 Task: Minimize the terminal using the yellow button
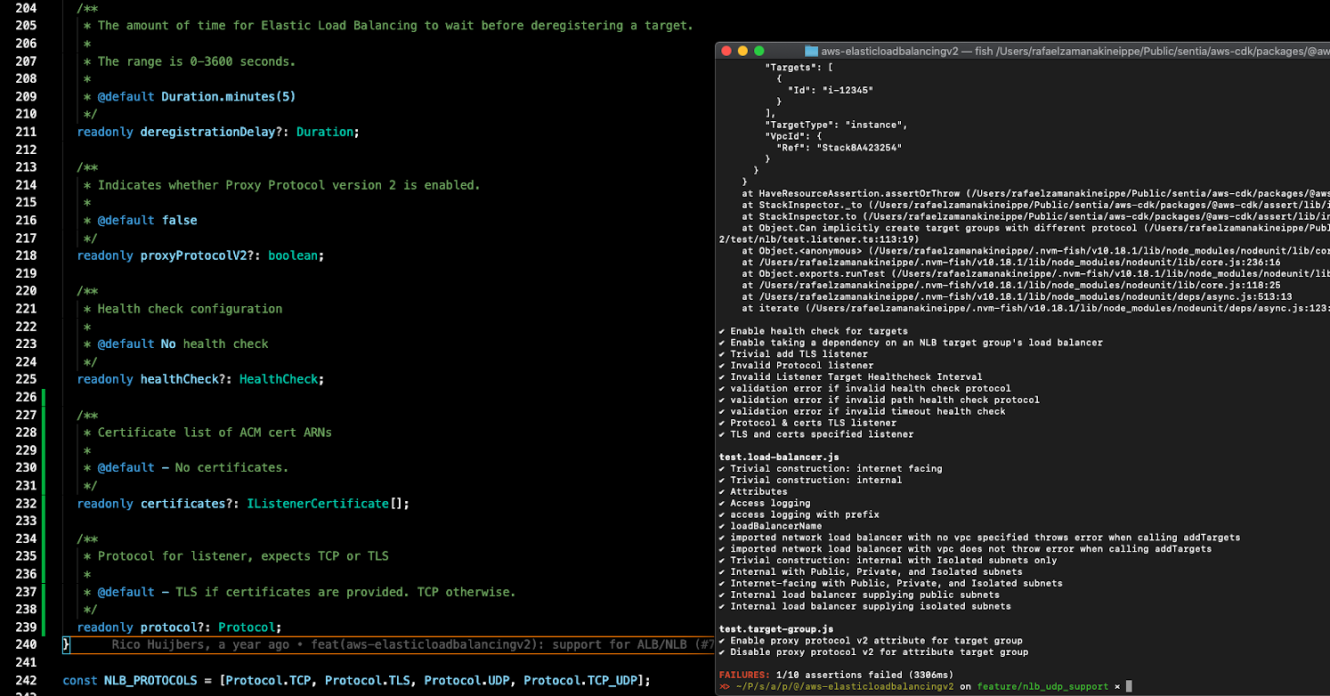[742, 51]
